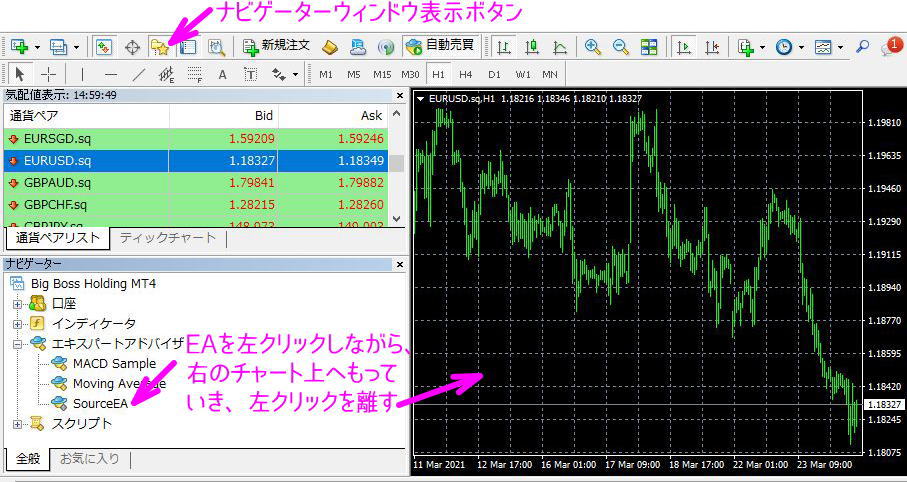907x482 pixels.
Task: Open the templates dropdown arrow
Action: click(840, 47)
